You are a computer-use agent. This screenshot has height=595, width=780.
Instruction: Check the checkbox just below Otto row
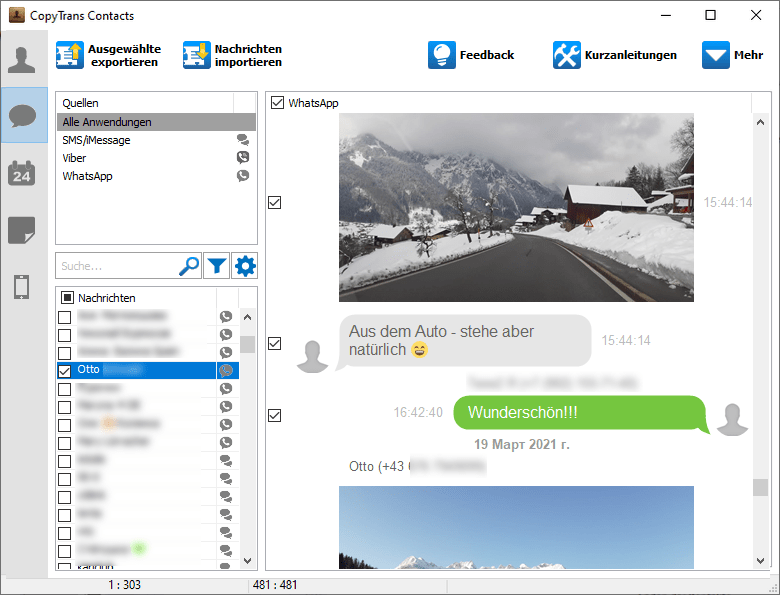(x=64, y=389)
